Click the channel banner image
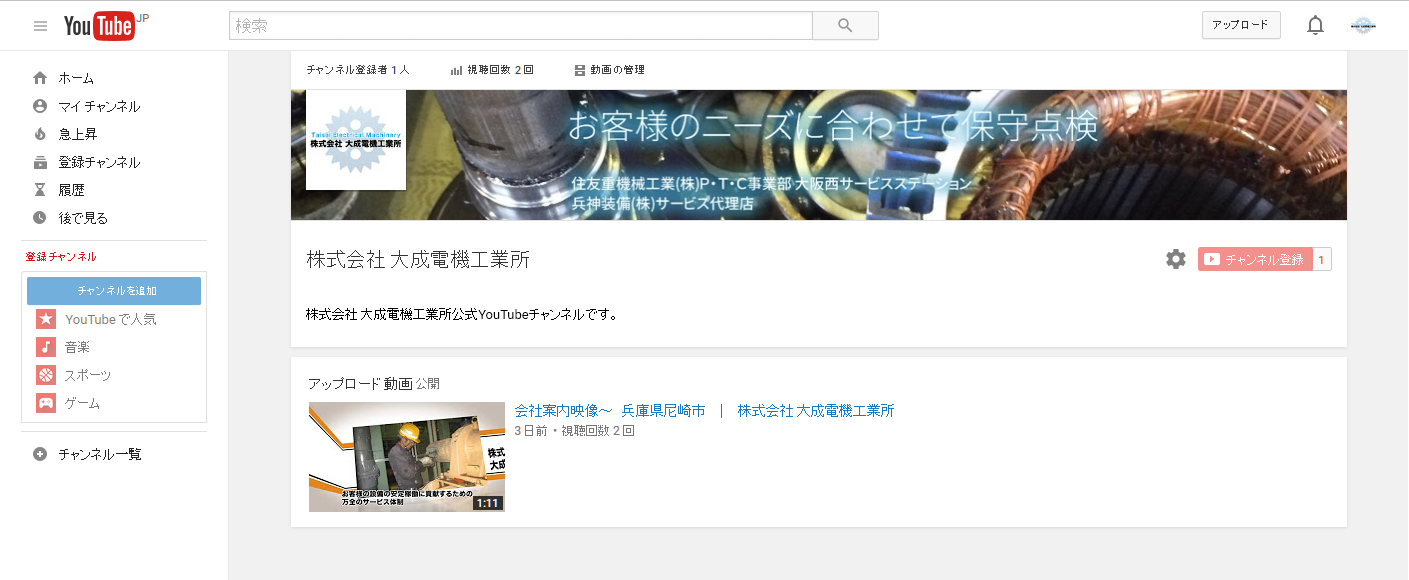 tap(819, 155)
